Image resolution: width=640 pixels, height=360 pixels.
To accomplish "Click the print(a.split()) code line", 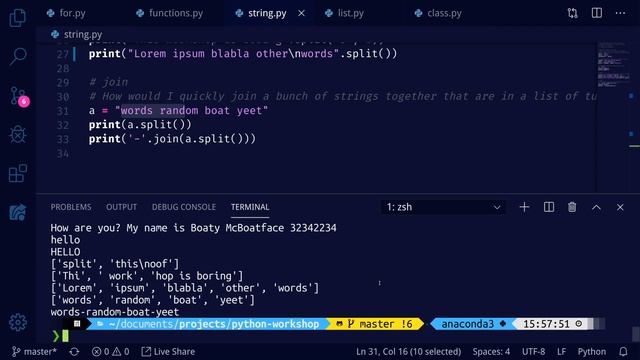I will click(140, 124).
